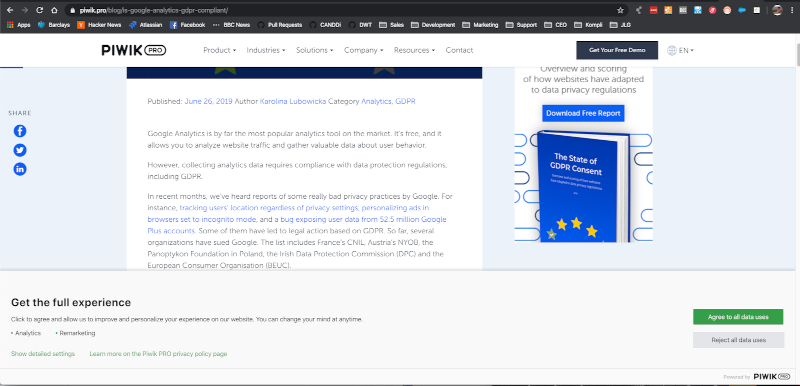Open the Industries navigation dropdown
Image resolution: width=800 pixels, height=386 pixels.
tap(266, 50)
